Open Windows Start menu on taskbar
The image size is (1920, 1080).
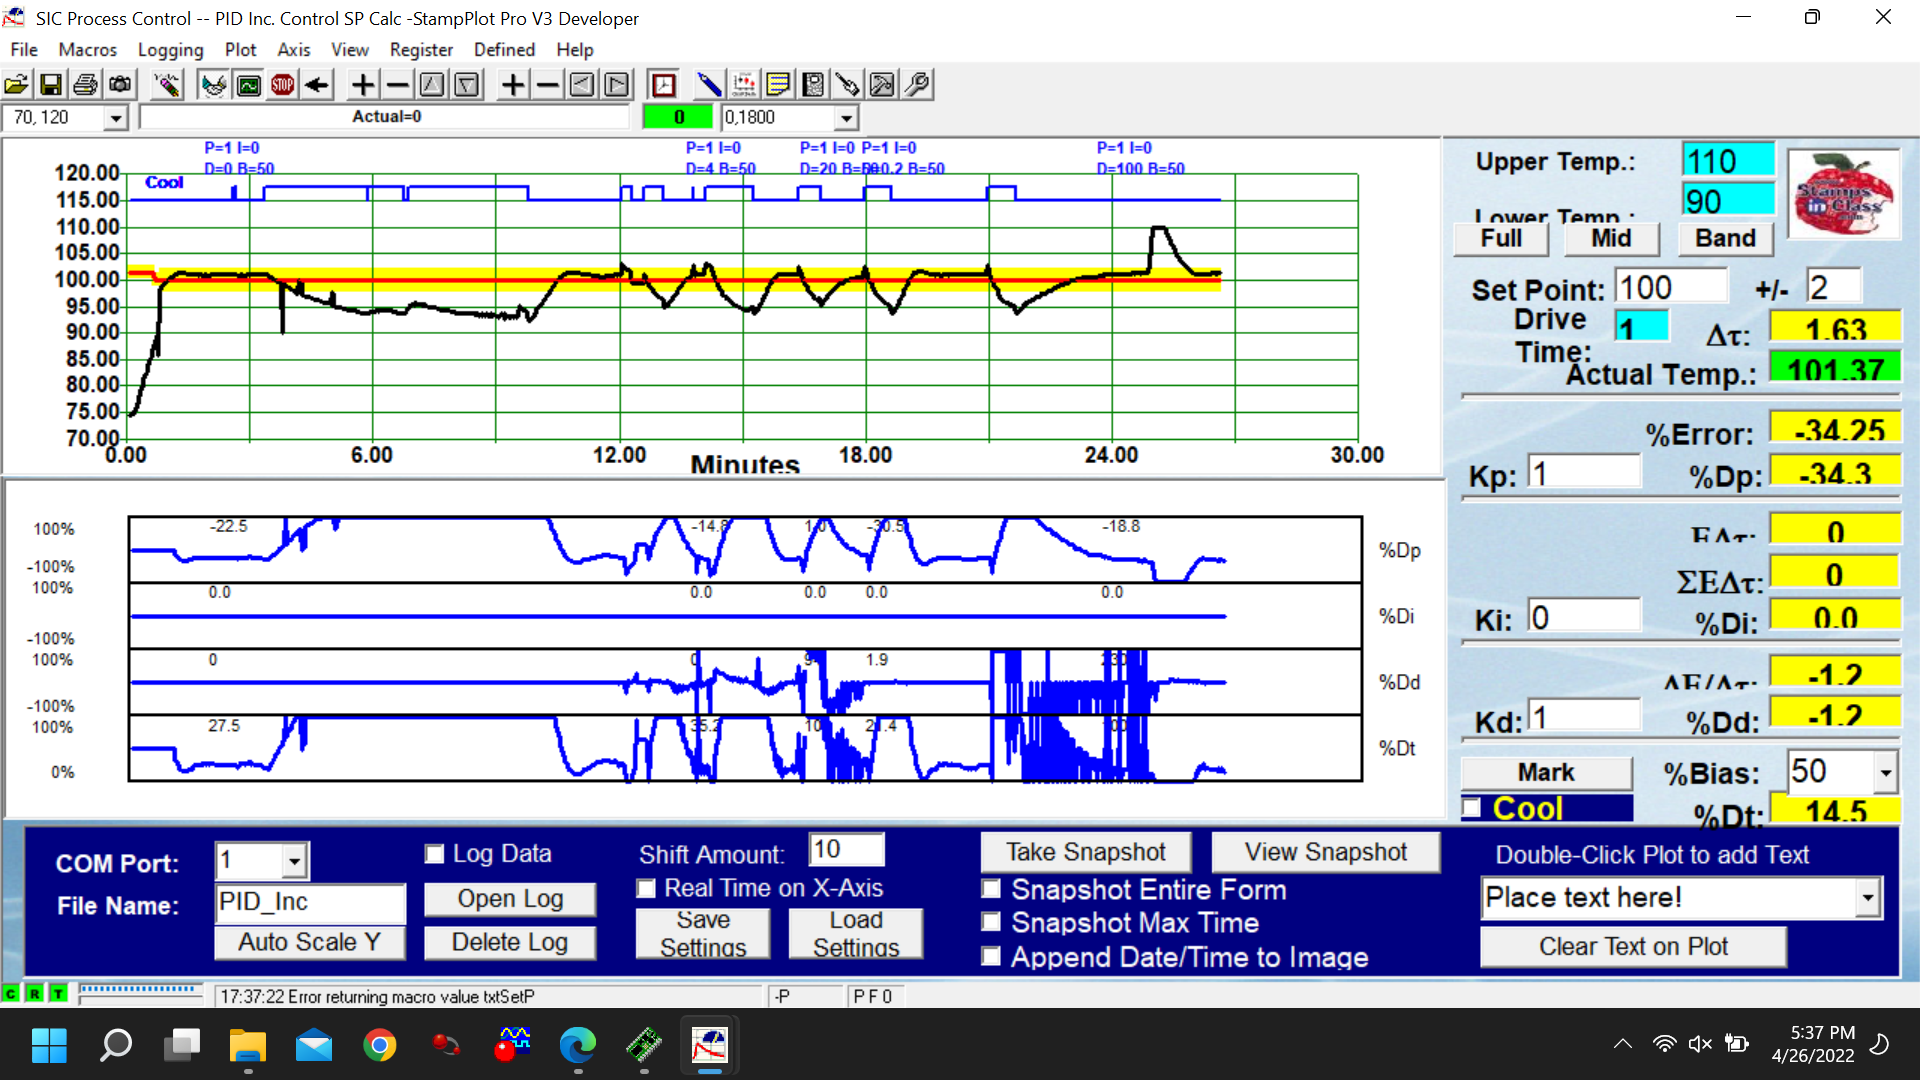pos(49,1045)
